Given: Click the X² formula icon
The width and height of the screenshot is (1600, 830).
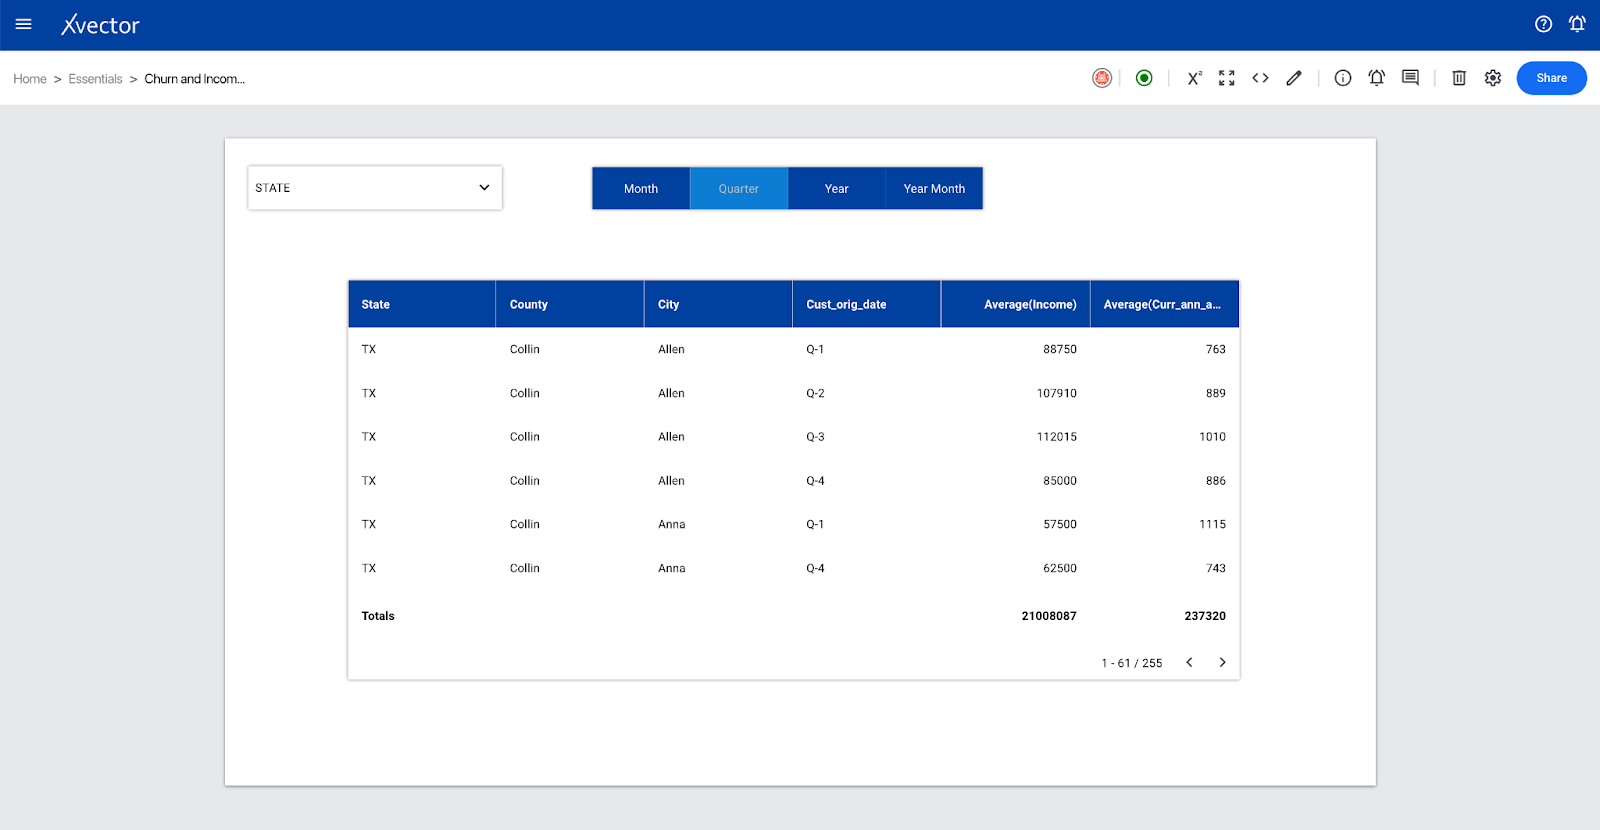Looking at the screenshot, I should pyautogui.click(x=1194, y=78).
